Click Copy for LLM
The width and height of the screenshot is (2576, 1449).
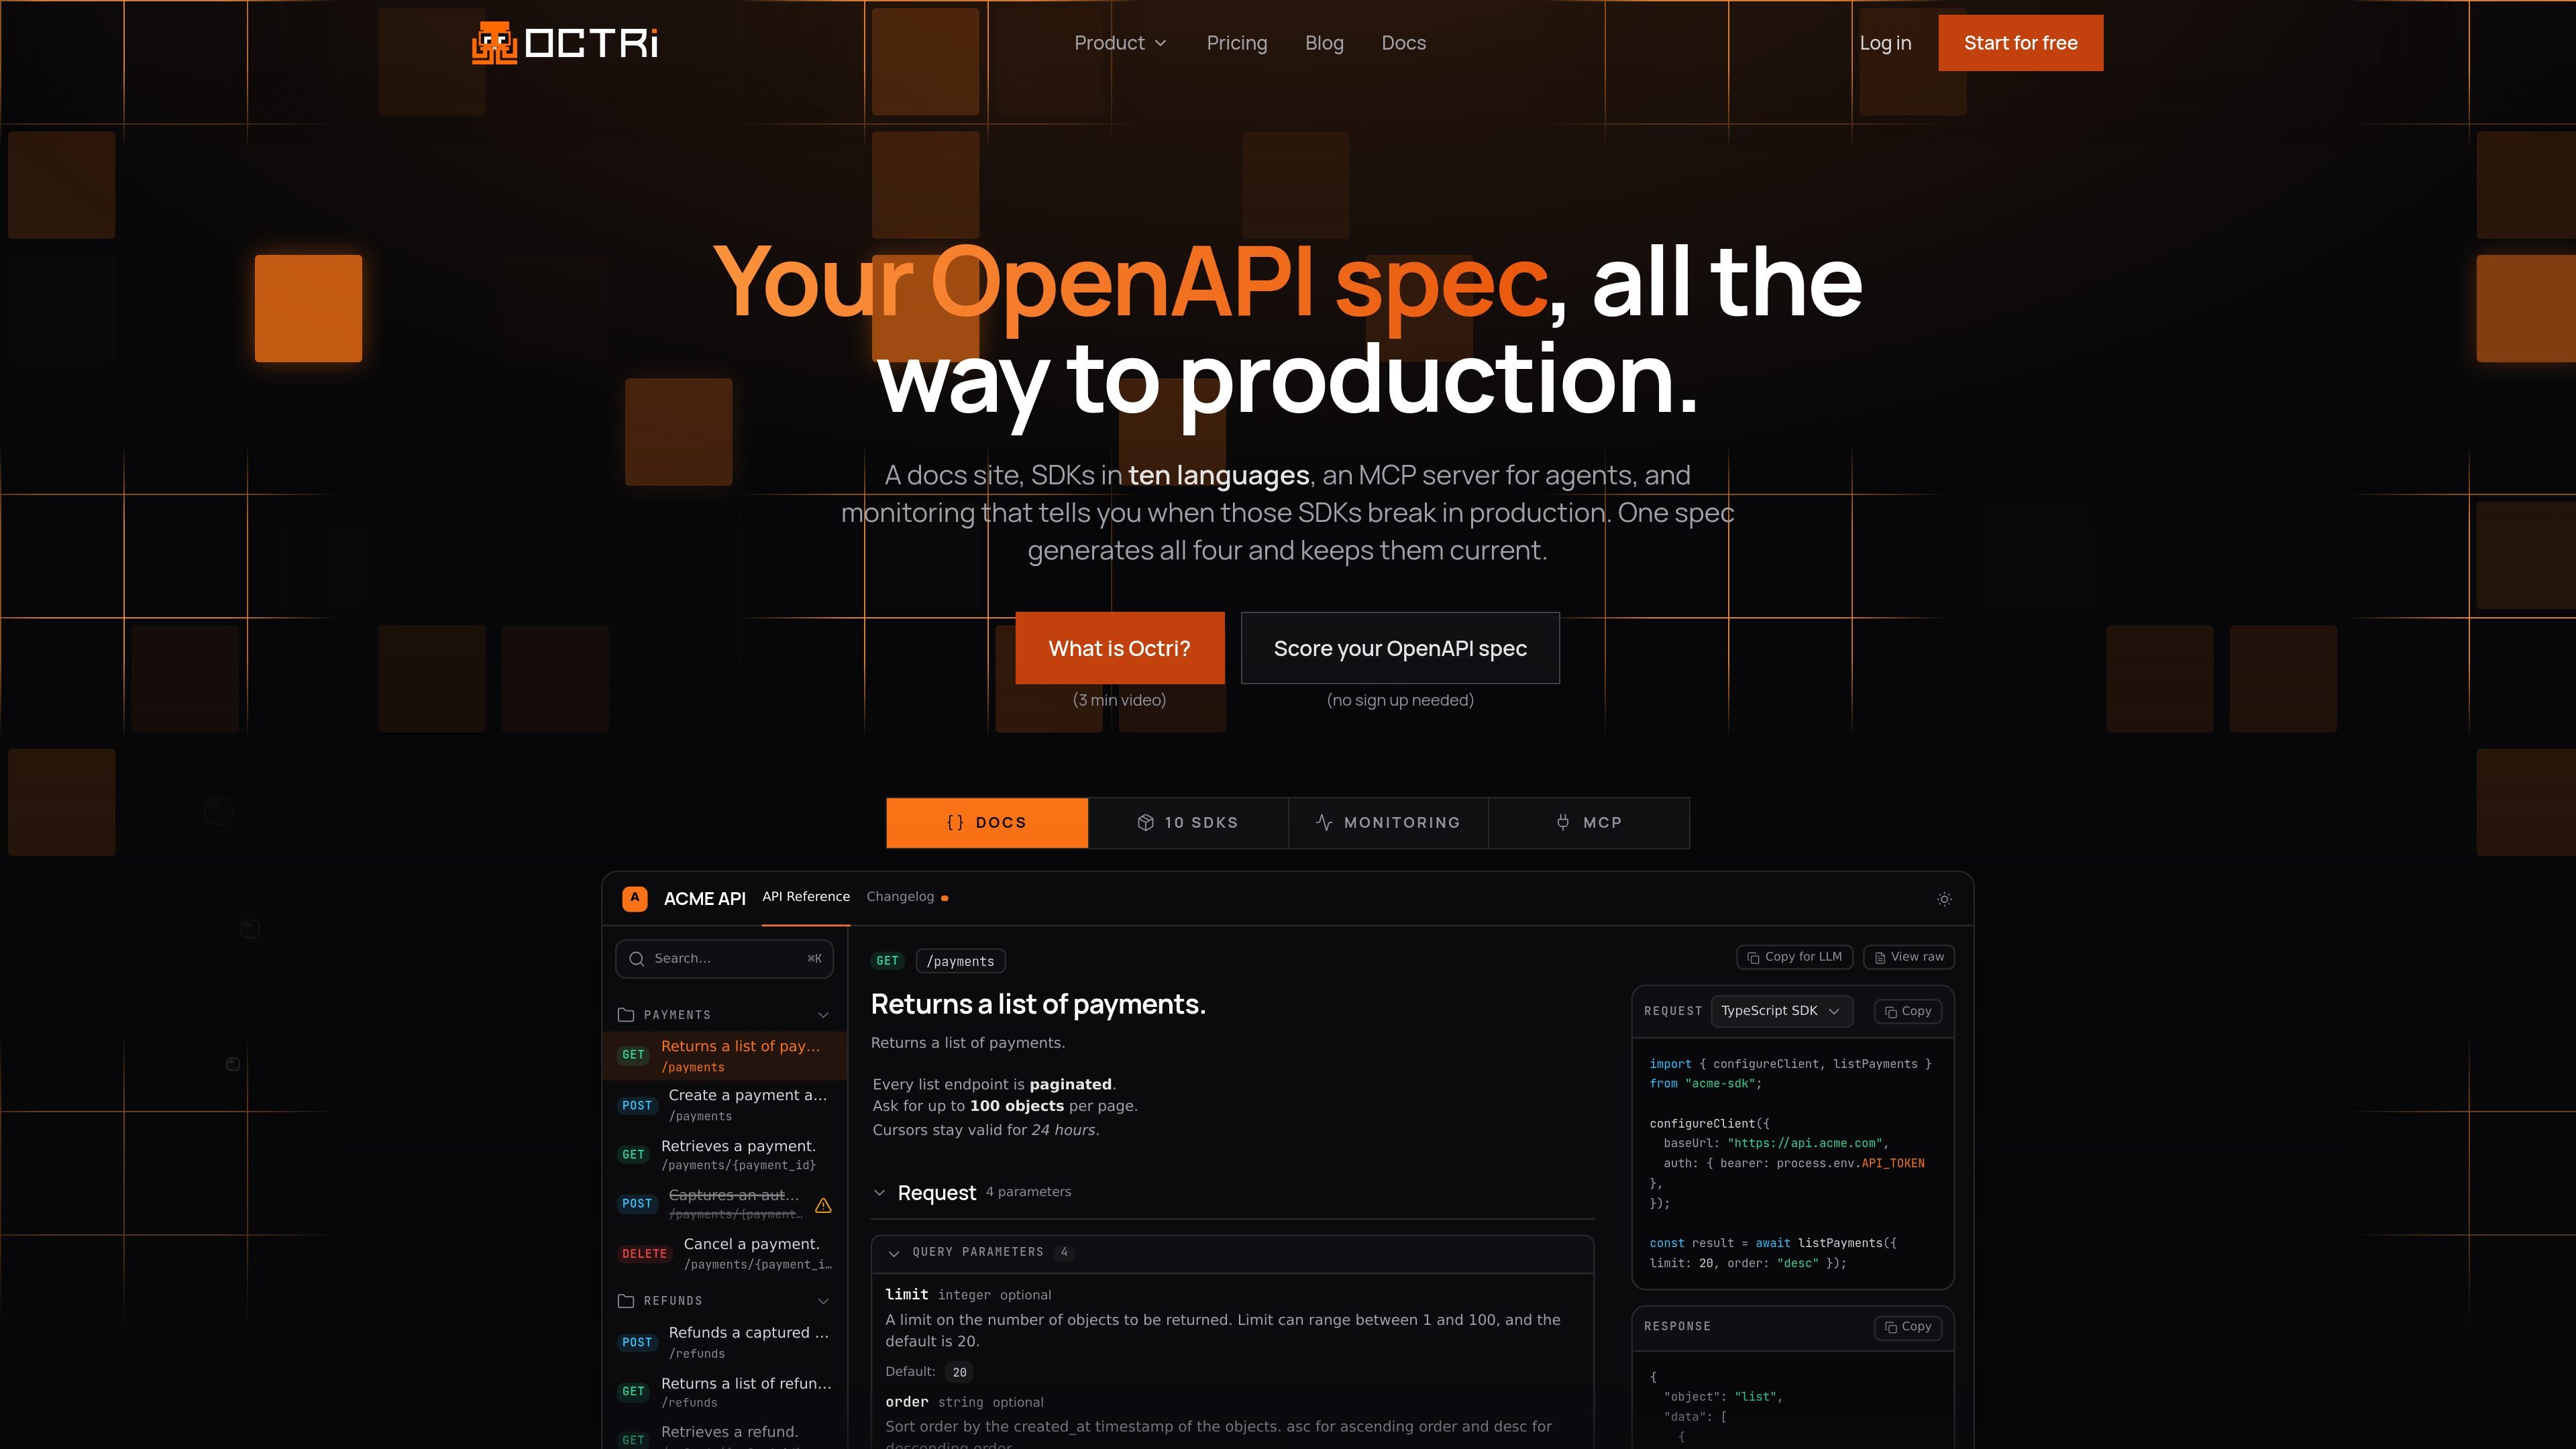point(1795,957)
